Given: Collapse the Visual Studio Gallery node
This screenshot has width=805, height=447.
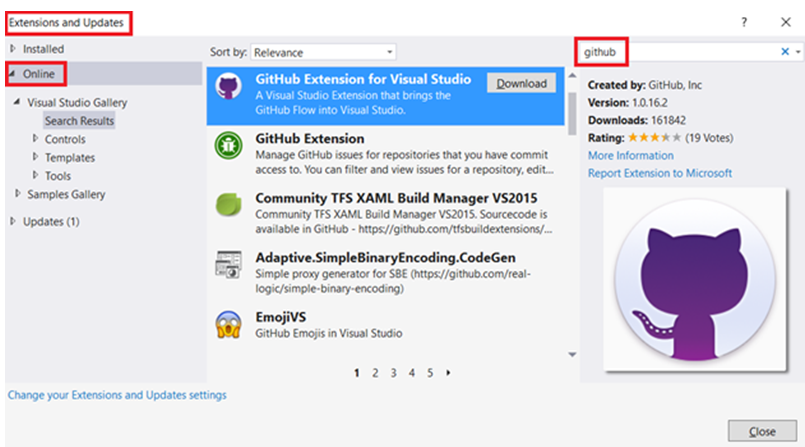Looking at the screenshot, I should [x=17, y=102].
